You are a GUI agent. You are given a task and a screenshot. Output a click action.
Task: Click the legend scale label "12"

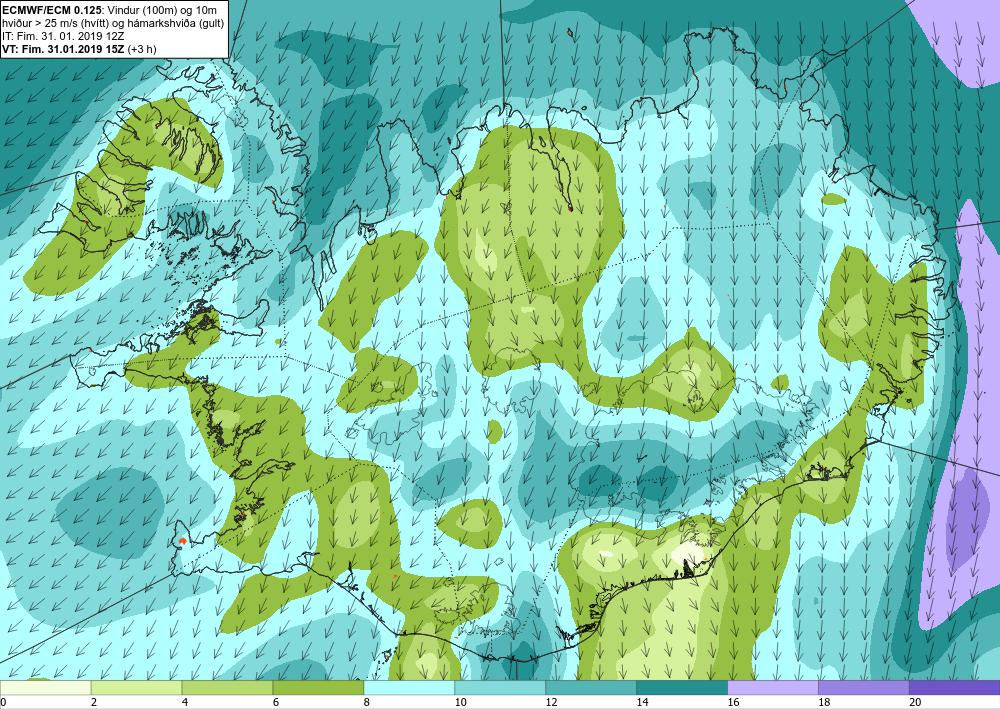(552, 702)
